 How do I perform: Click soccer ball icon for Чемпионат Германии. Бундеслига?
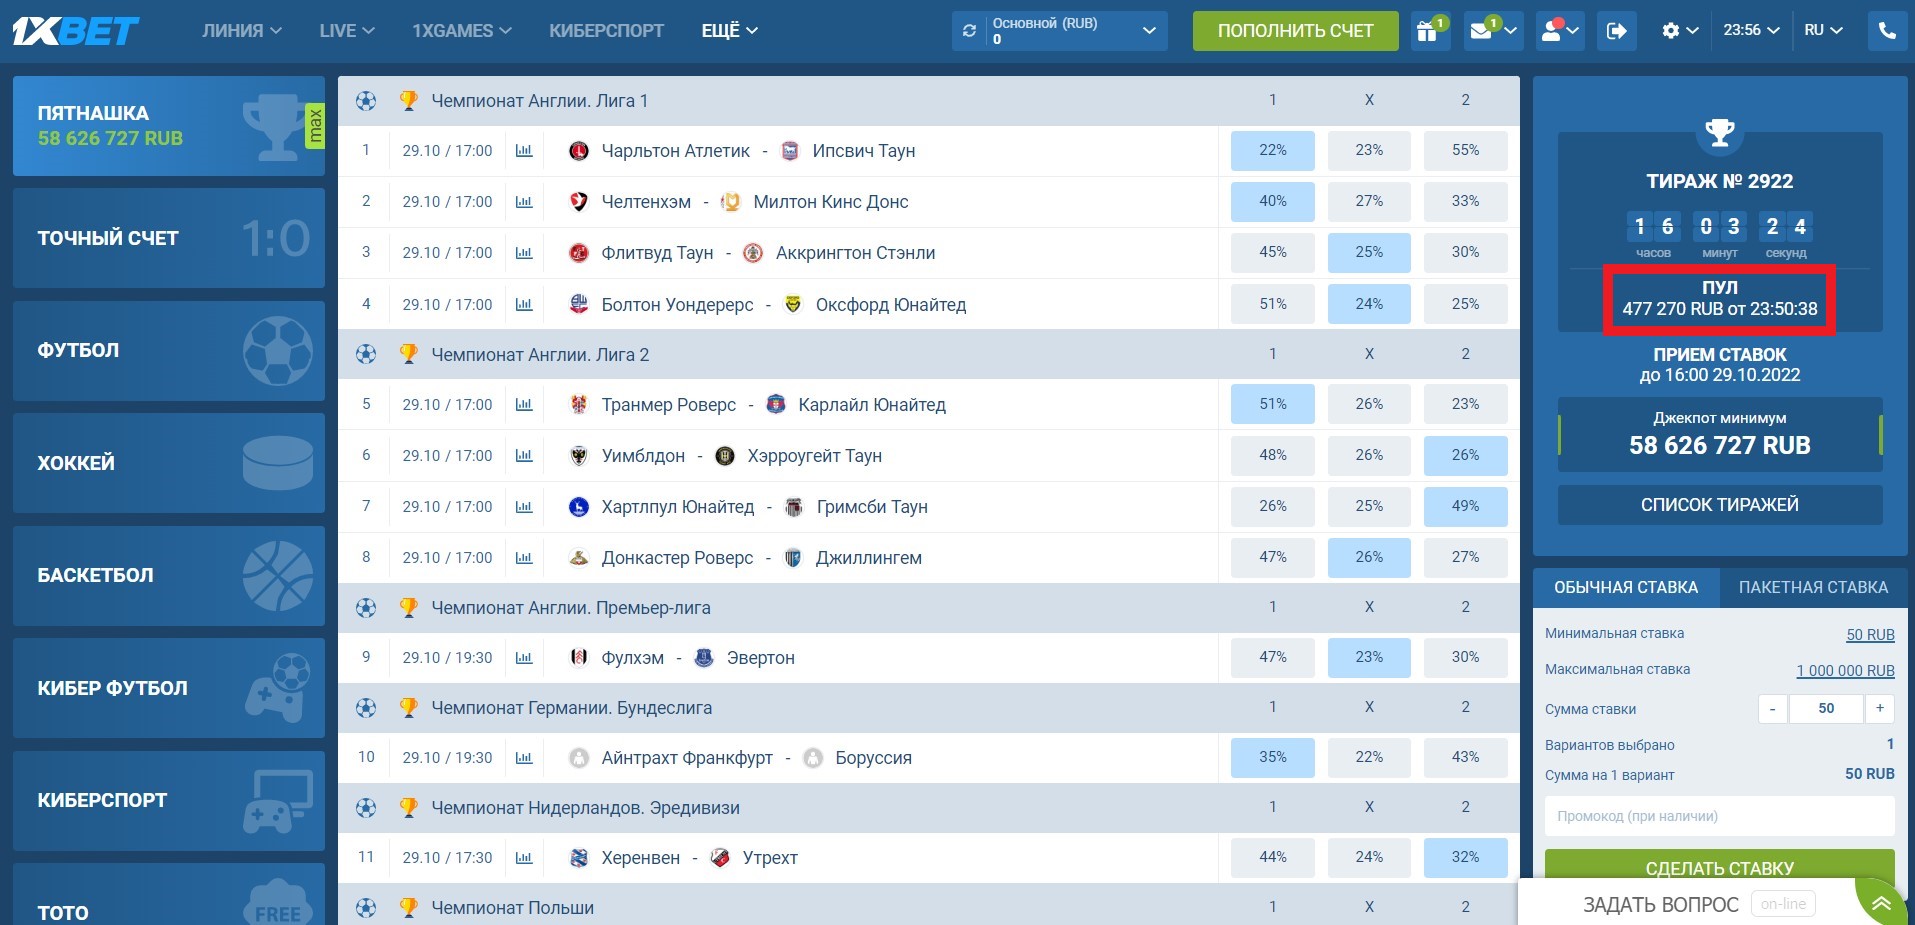point(366,708)
